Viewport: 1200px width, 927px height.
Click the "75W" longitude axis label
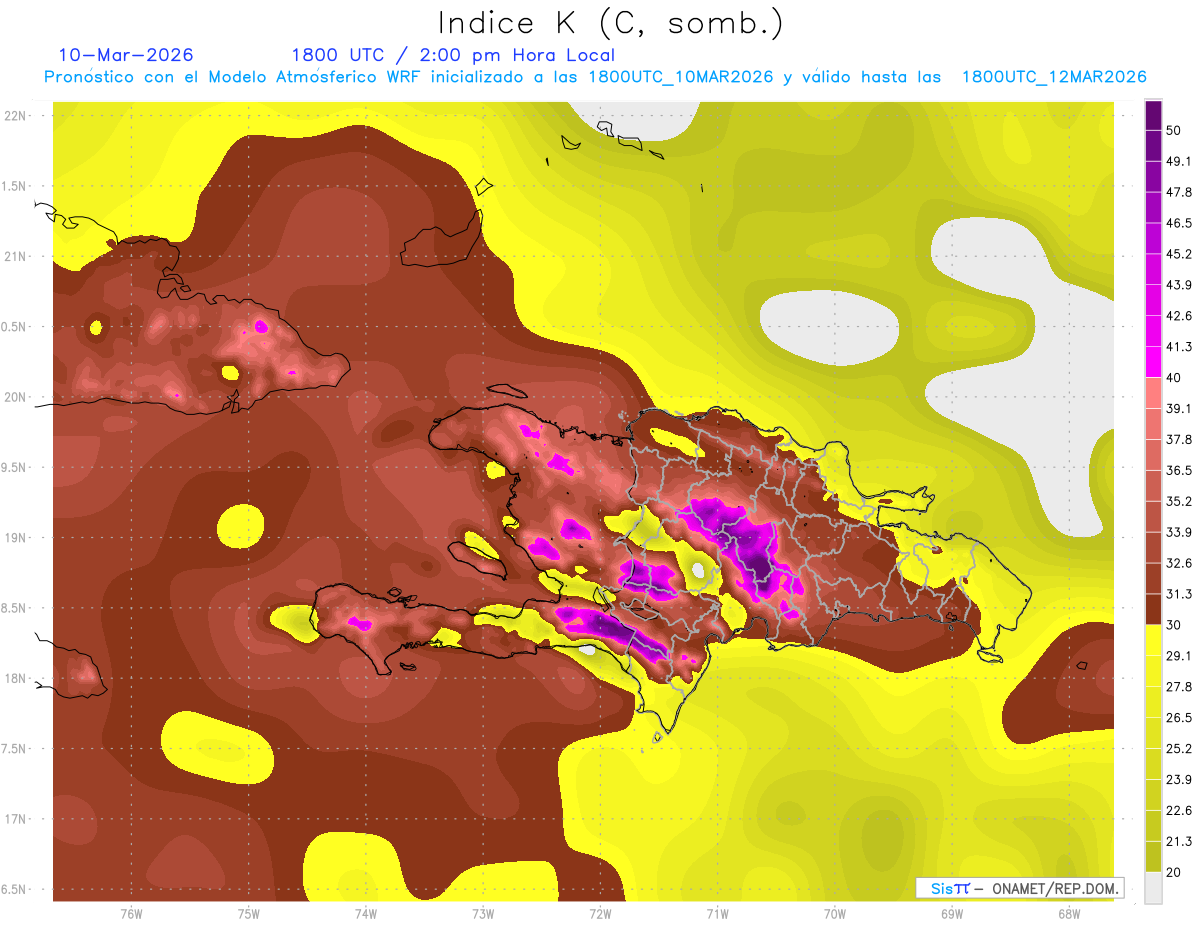(x=249, y=913)
